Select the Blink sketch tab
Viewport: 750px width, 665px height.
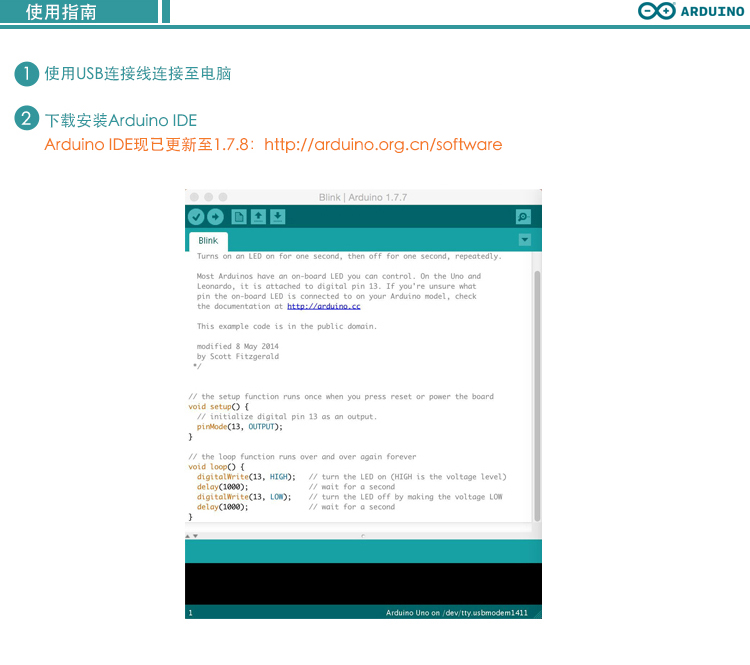click(x=208, y=241)
